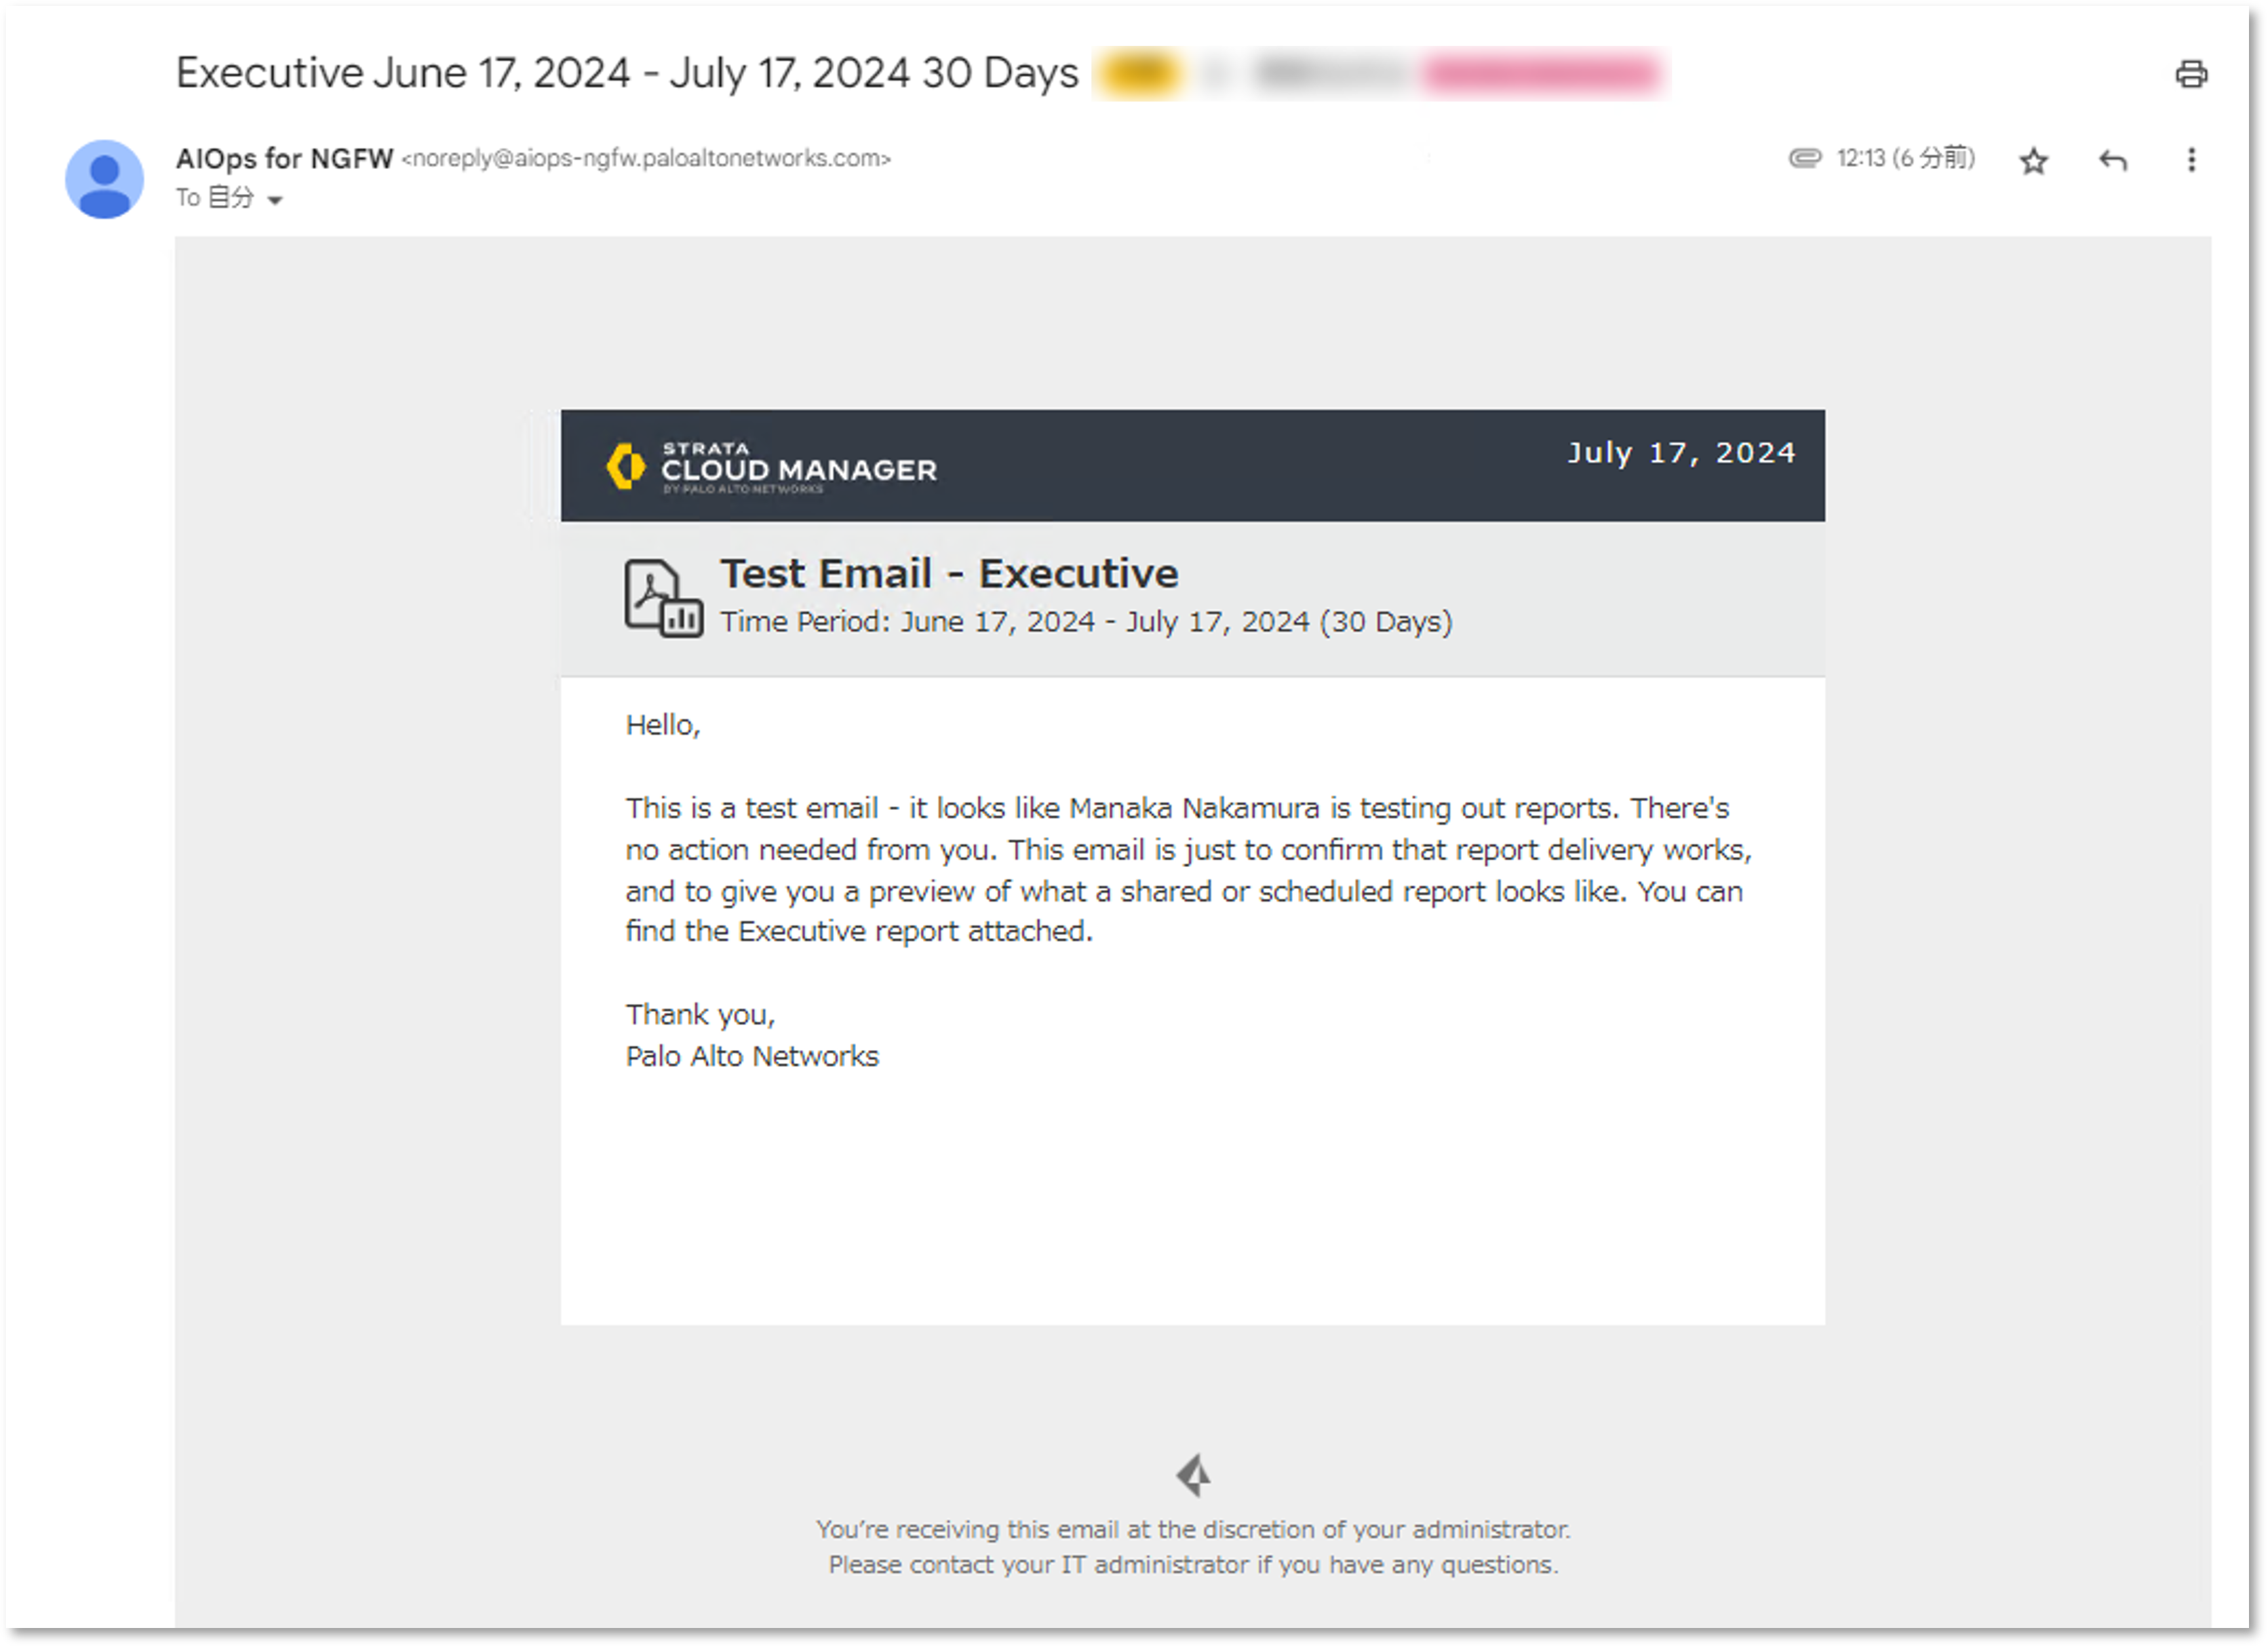Click the Manaka Nakamura name in body
The image size is (2268, 1647).
pyautogui.click(x=1194, y=808)
